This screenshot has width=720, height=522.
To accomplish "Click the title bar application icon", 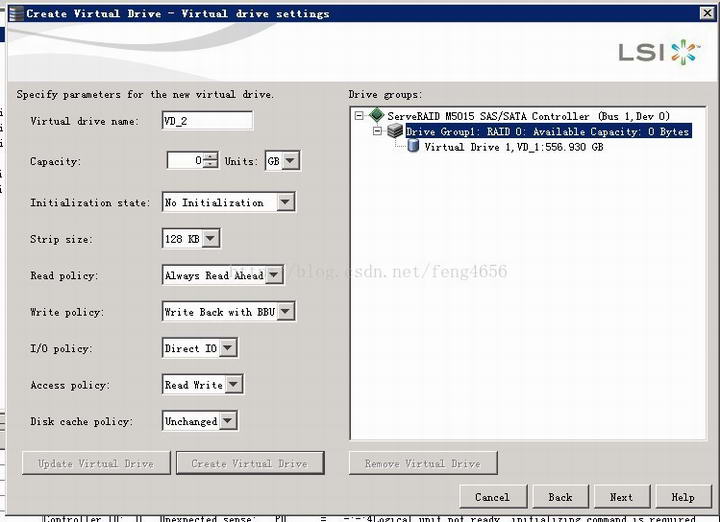I will coord(16,14).
